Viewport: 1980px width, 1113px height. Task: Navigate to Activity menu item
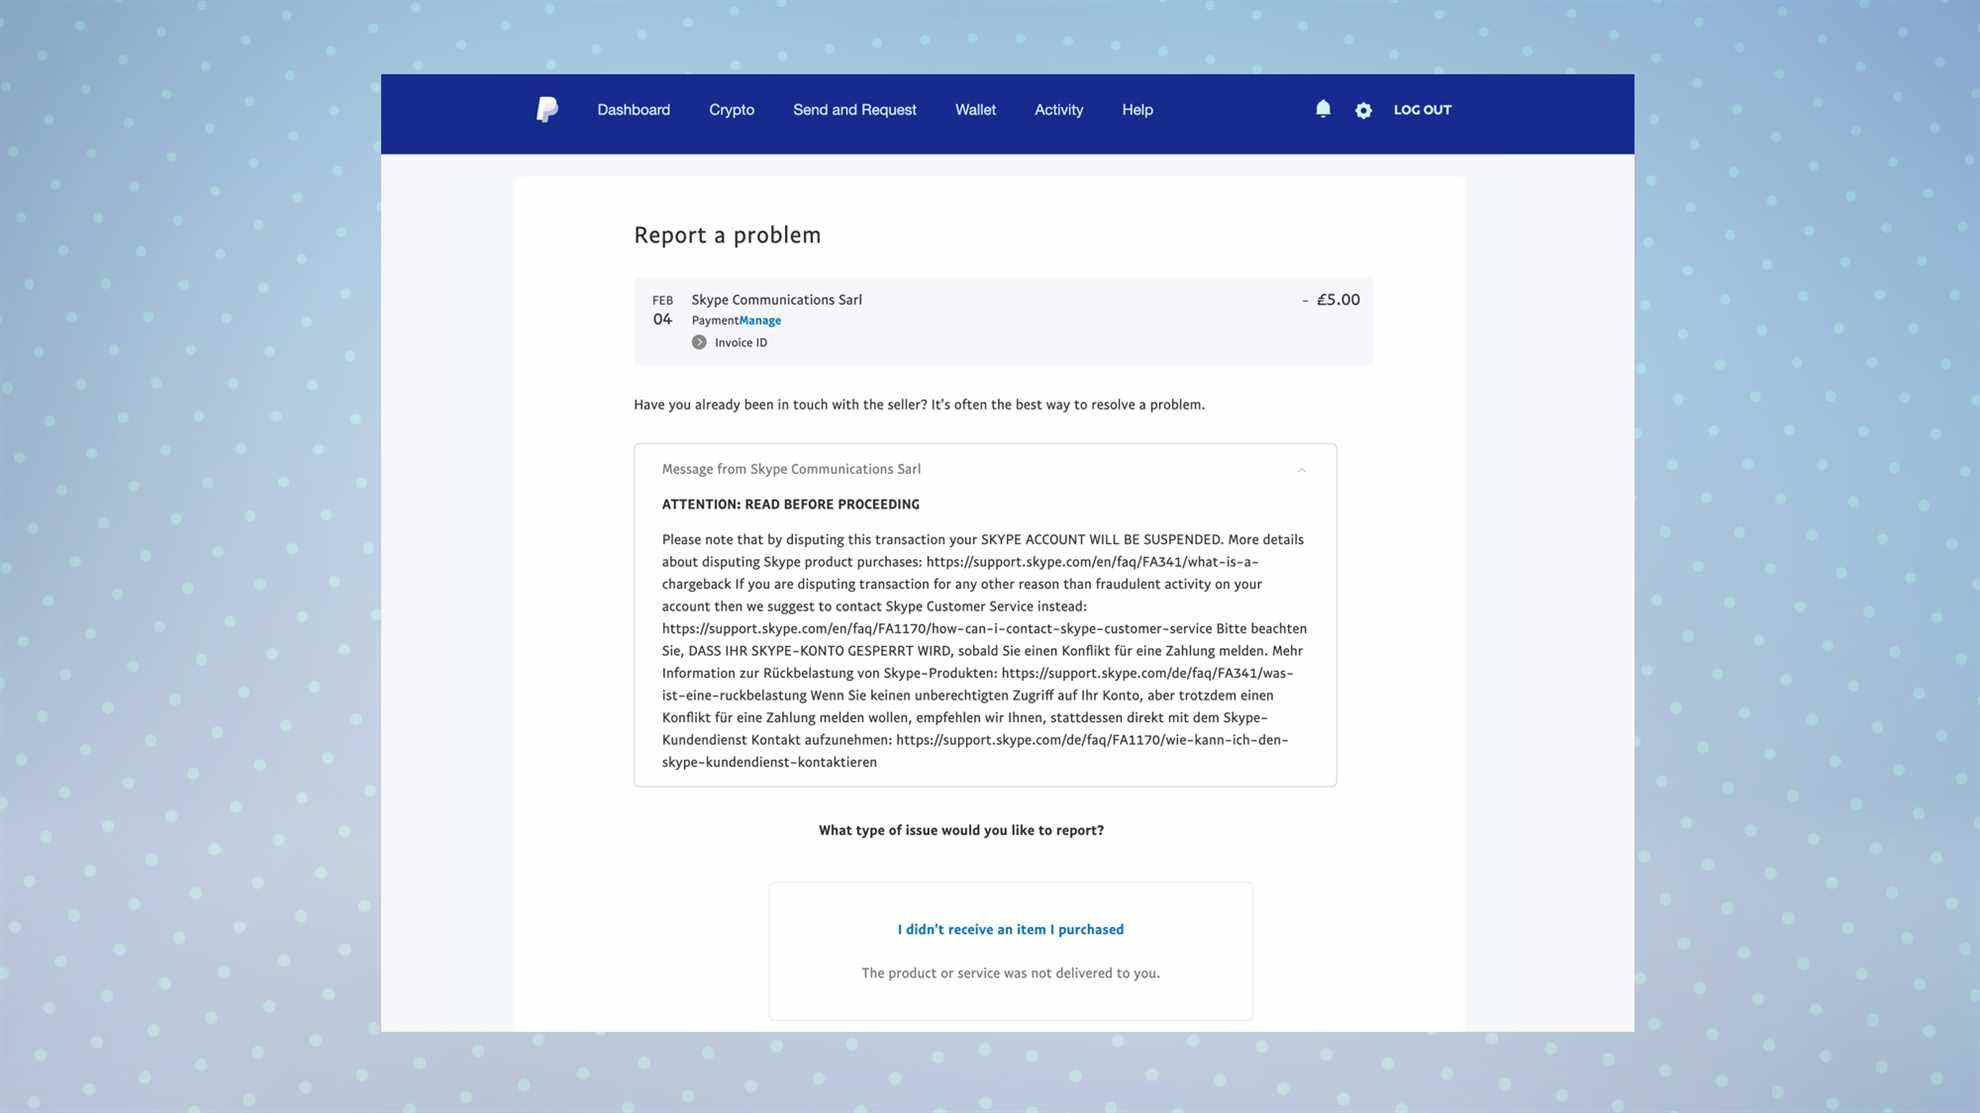(1058, 110)
